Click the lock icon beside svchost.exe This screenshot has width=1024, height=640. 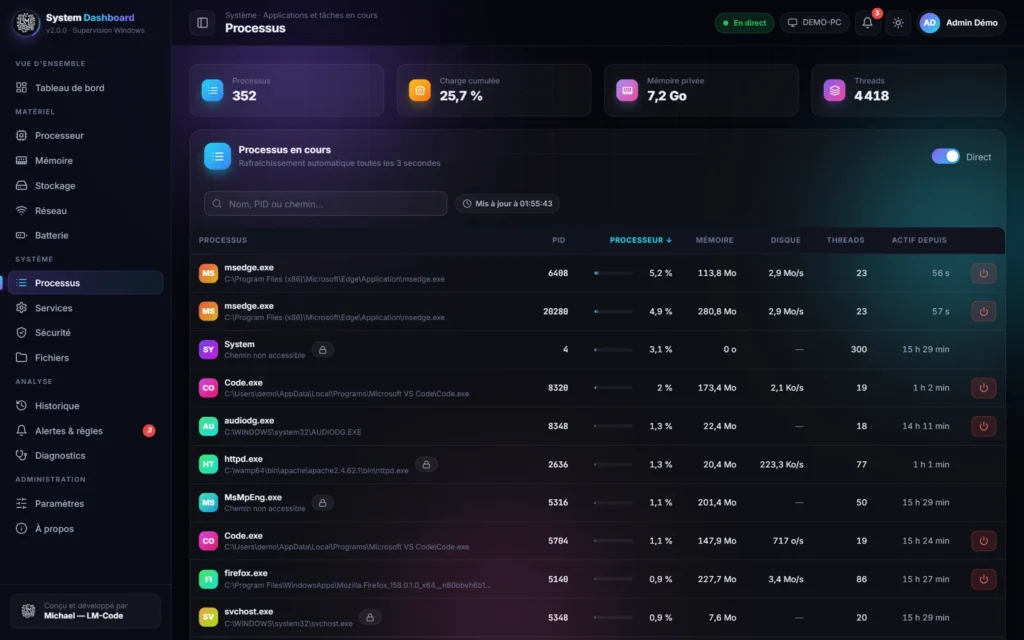[x=370, y=617]
